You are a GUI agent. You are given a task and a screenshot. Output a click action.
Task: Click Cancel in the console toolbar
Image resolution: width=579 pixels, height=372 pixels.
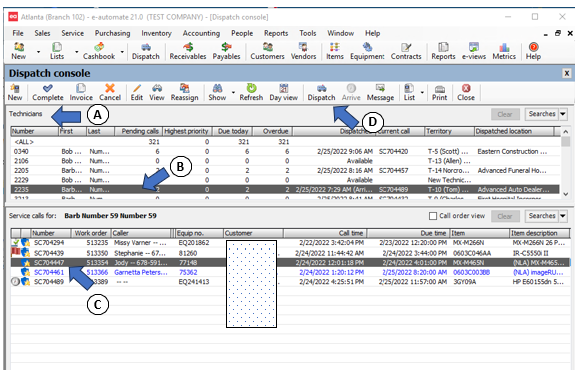point(110,92)
